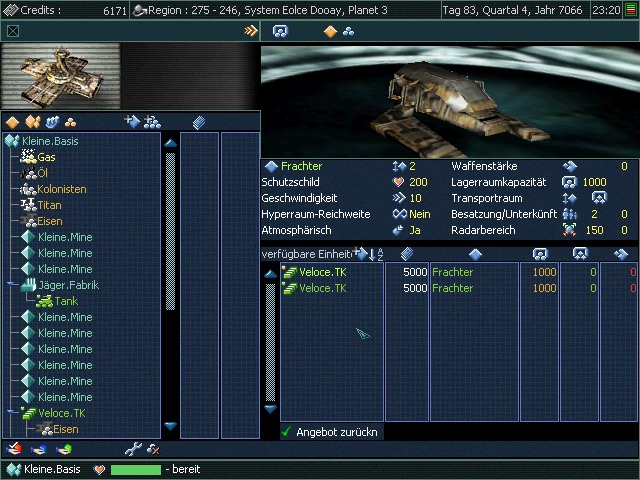The height and width of the screenshot is (480, 640).
Task: Click the price tag column icon above tree
Action: [199, 122]
